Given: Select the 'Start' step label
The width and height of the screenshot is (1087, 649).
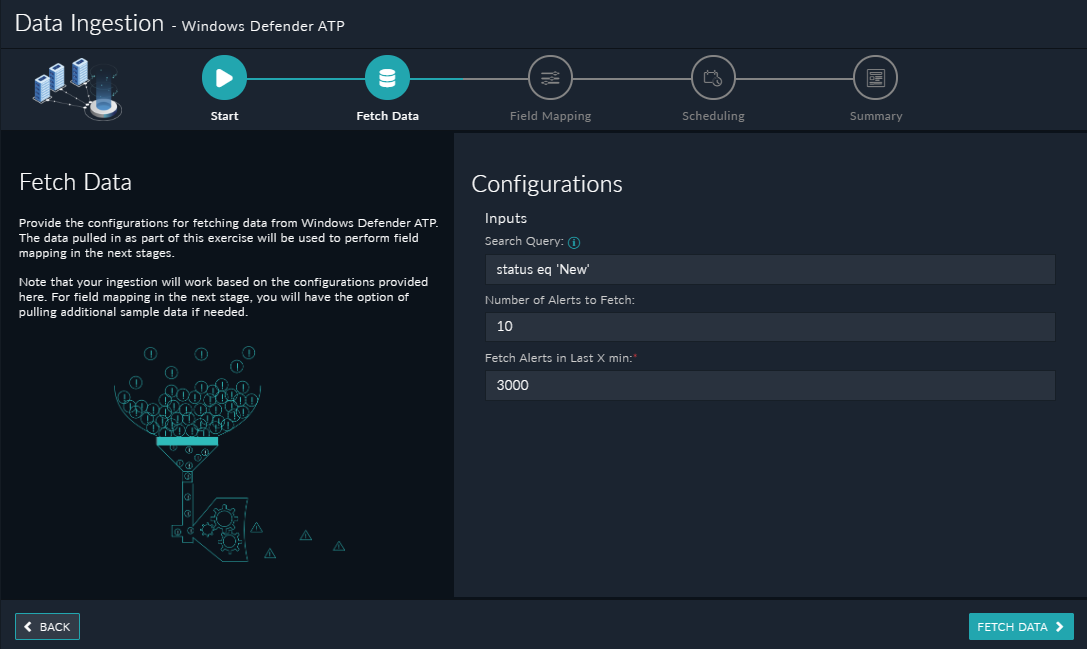Looking at the screenshot, I should coord(224,116).
